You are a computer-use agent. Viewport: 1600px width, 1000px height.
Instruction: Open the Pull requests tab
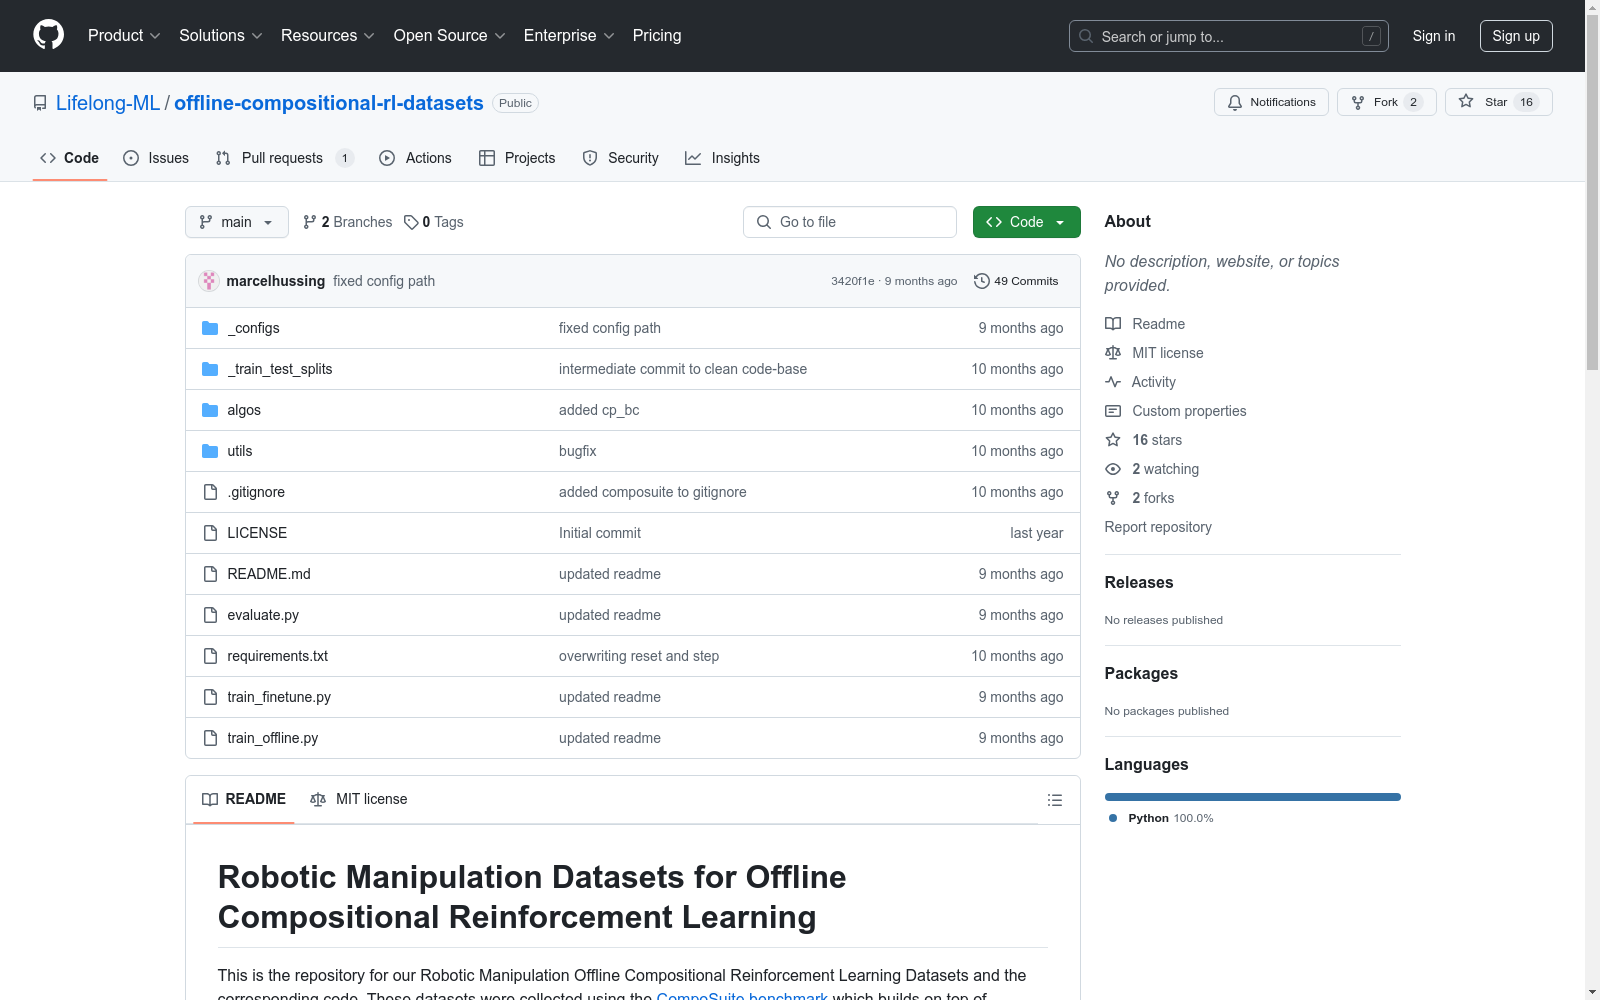[284, 158]
